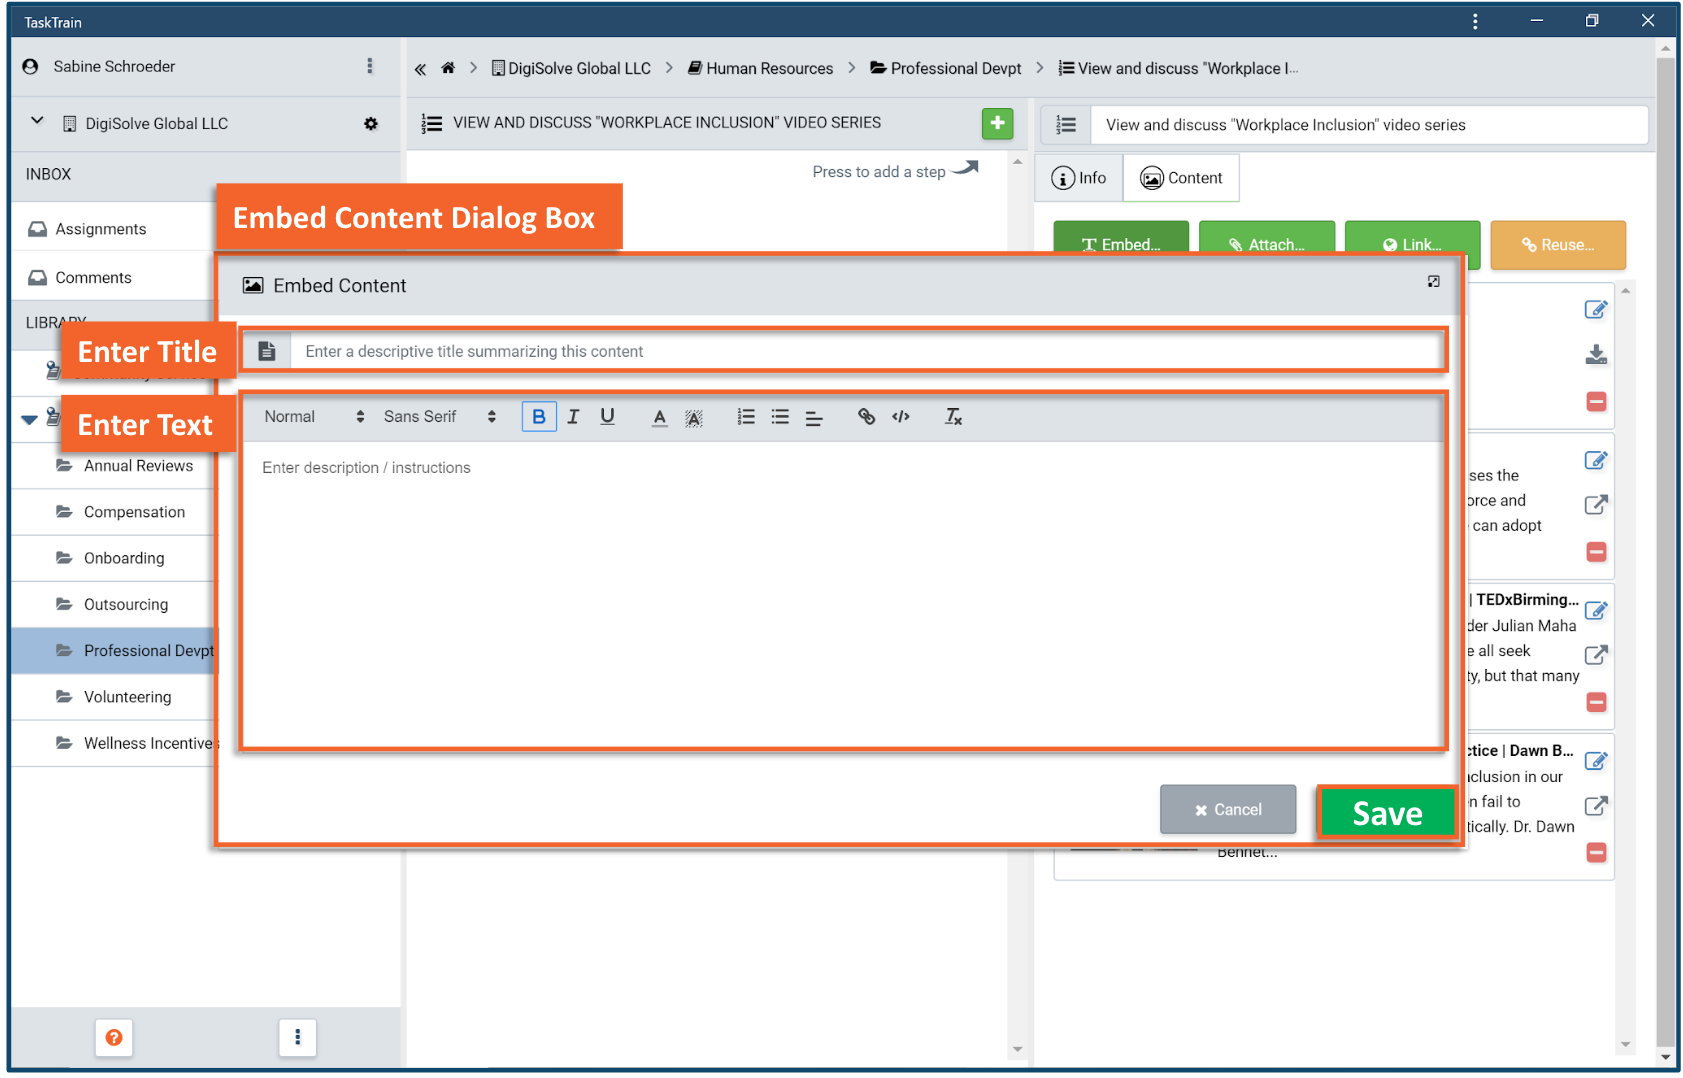The width and height of the screenshot is (1683, 1078).
Task: Add a step with green plus button
Action: 997,123
